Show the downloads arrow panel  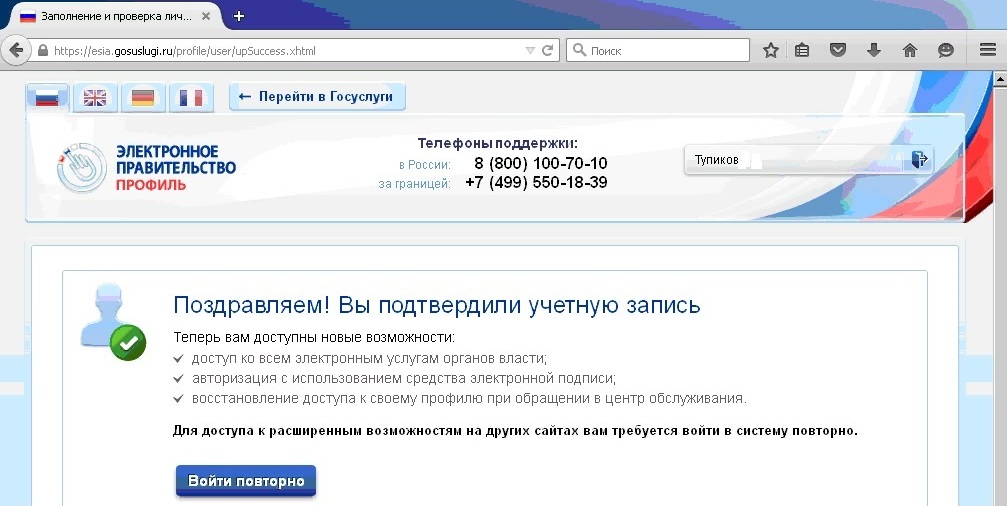point(874,50)
